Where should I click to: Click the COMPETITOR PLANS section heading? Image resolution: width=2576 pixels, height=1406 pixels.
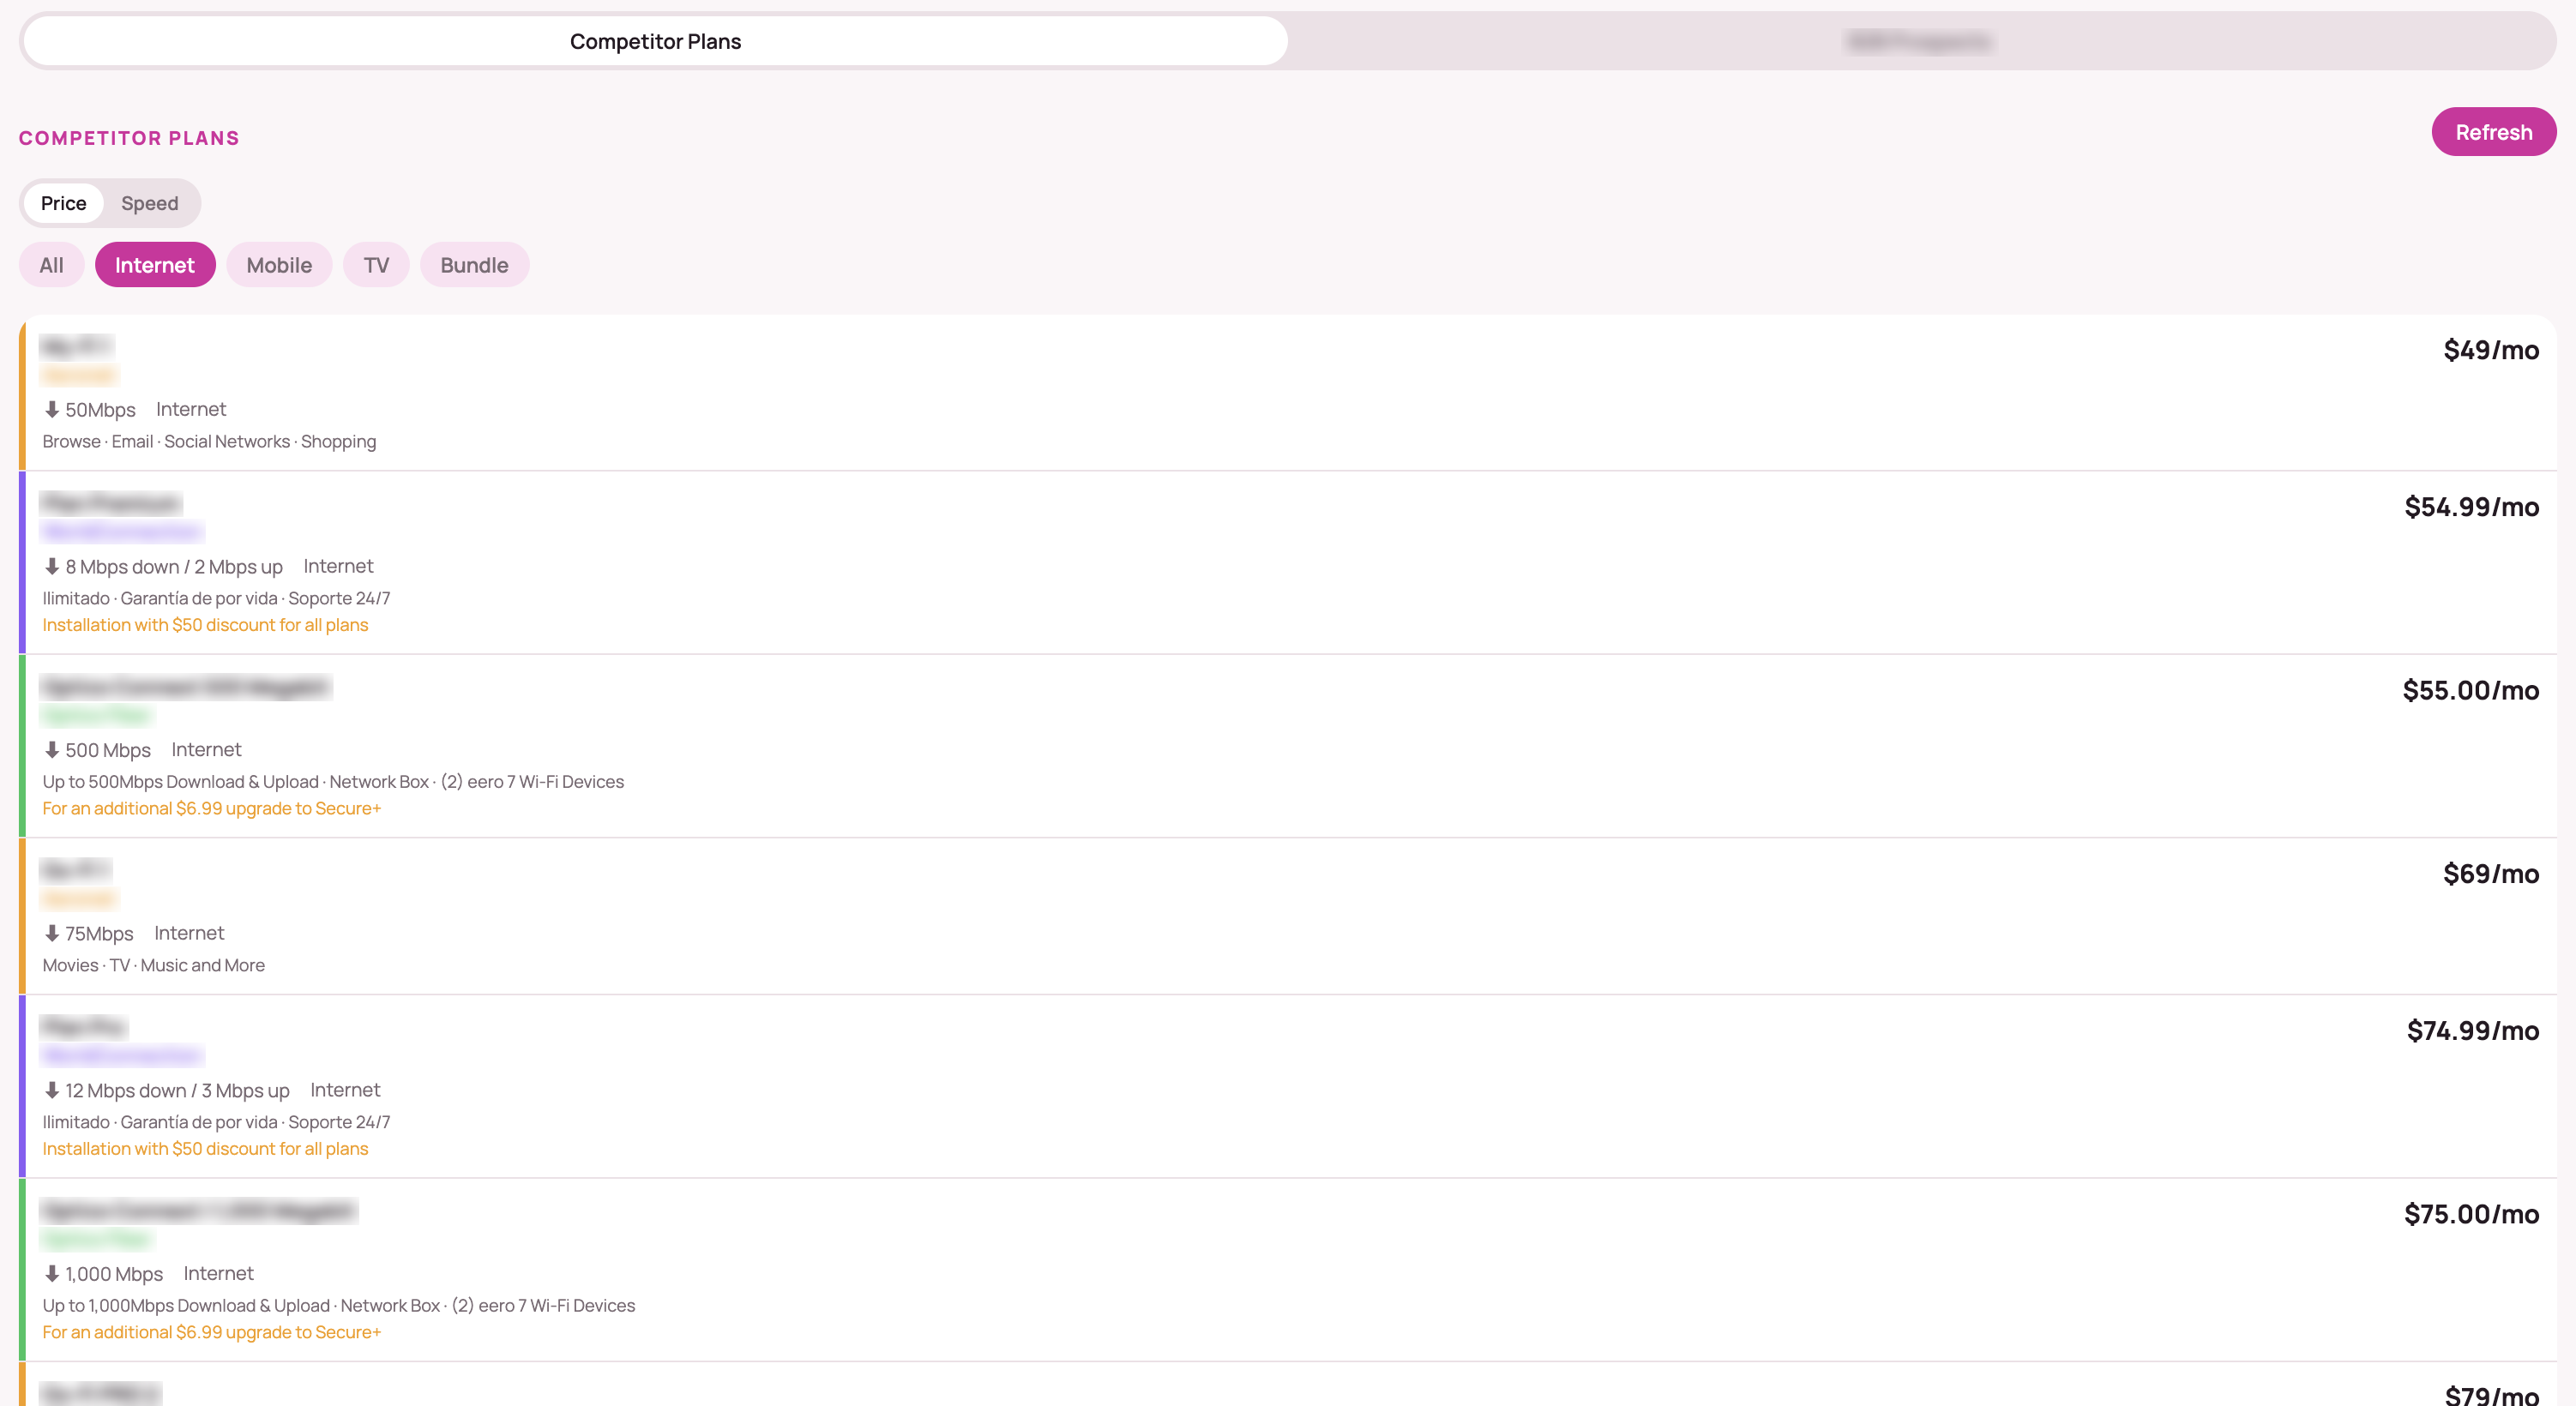click(129, 138)
